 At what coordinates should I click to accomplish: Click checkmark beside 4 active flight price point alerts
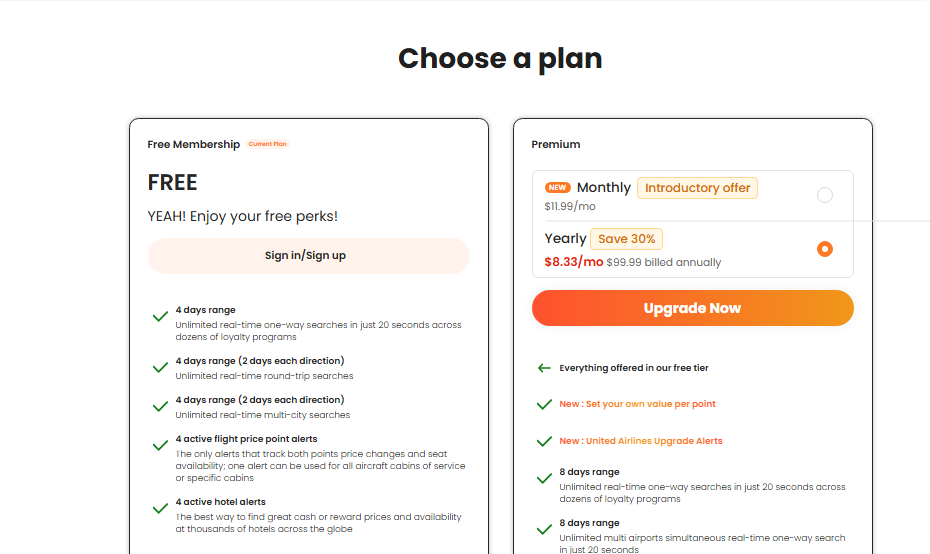click(160, 445)
